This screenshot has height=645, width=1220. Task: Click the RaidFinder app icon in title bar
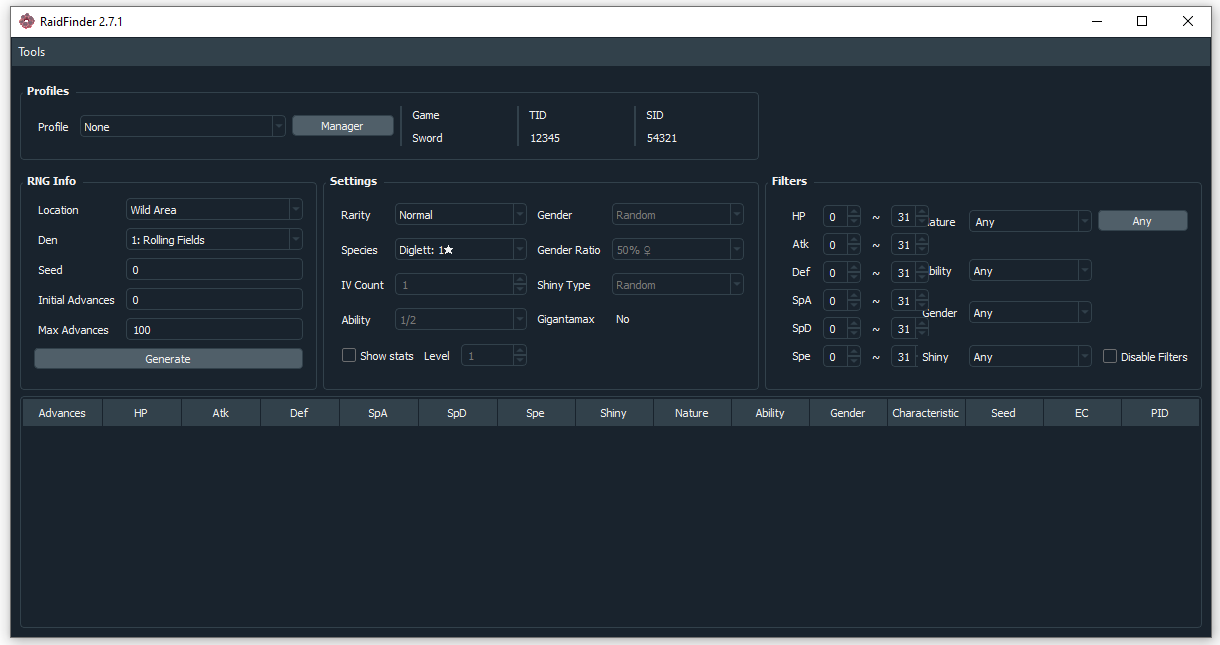[x=27, y=21]
